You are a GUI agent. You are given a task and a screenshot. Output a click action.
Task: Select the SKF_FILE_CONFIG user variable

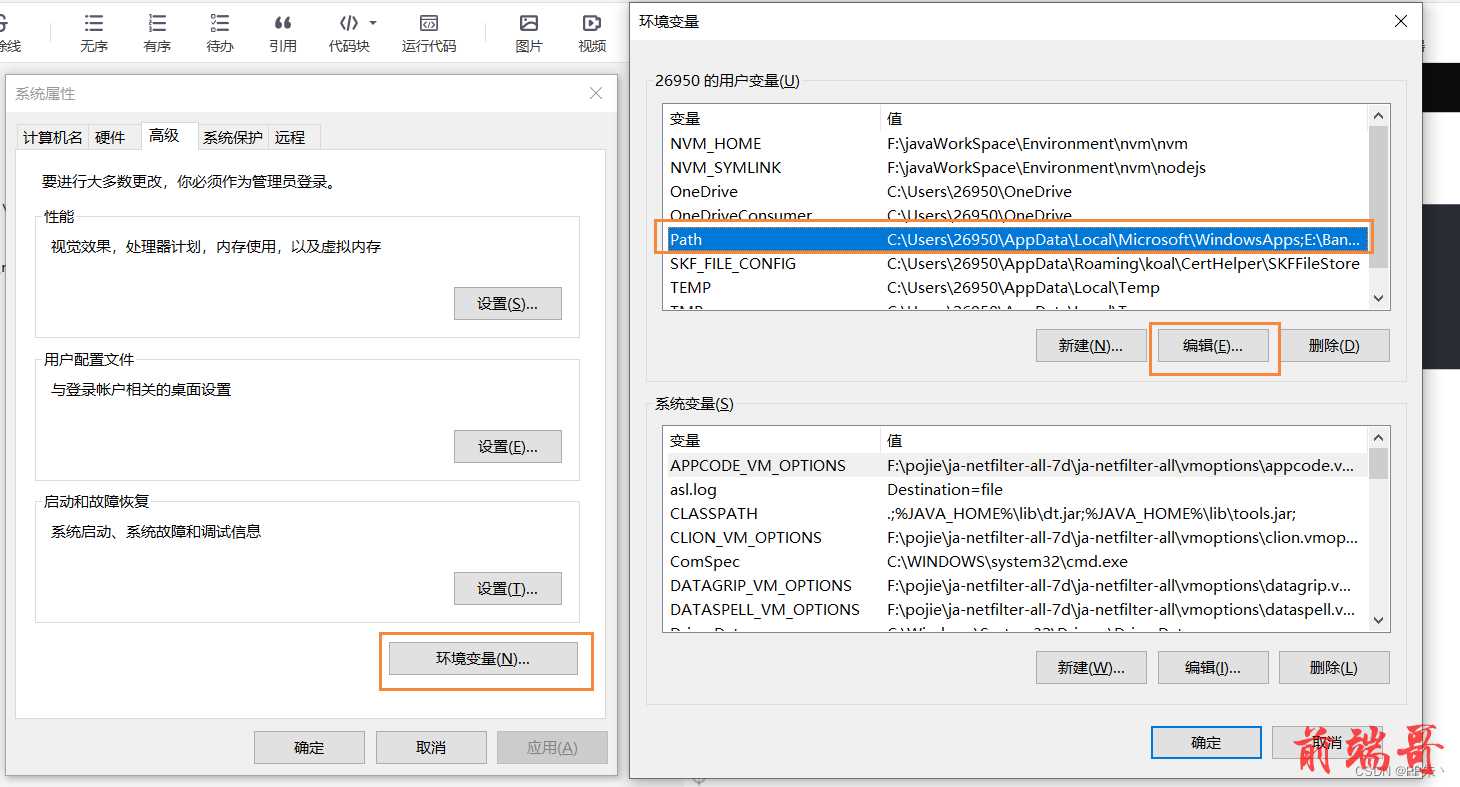point(1015,263)
